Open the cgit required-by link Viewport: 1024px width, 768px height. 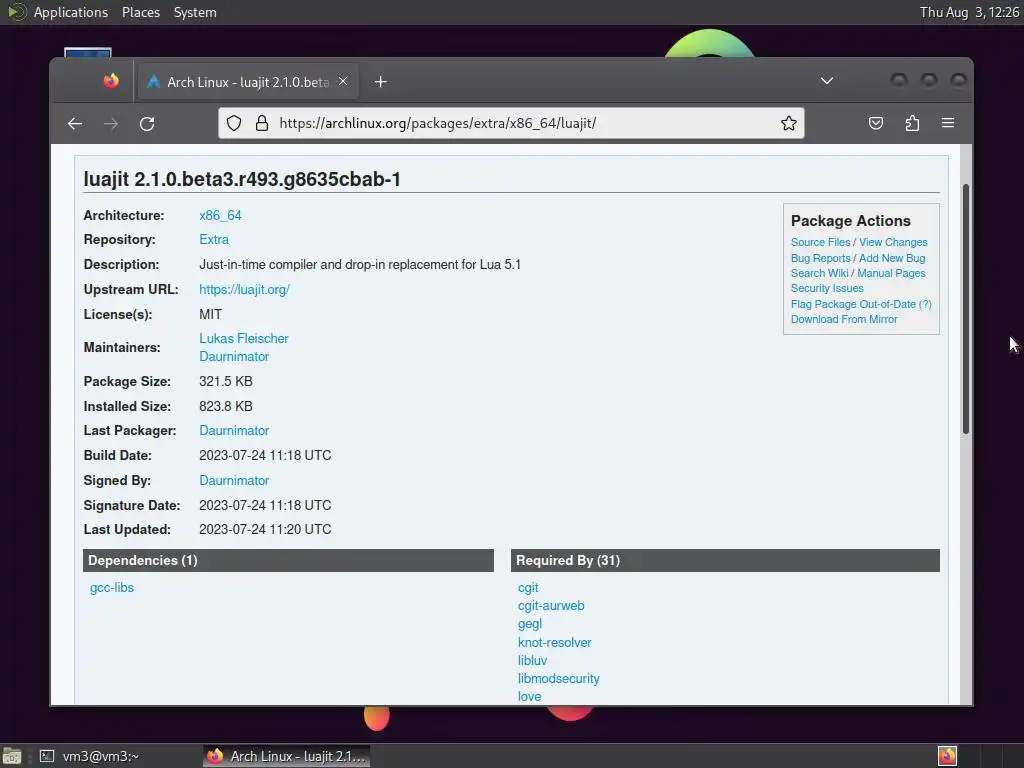(x=528, y=588)
